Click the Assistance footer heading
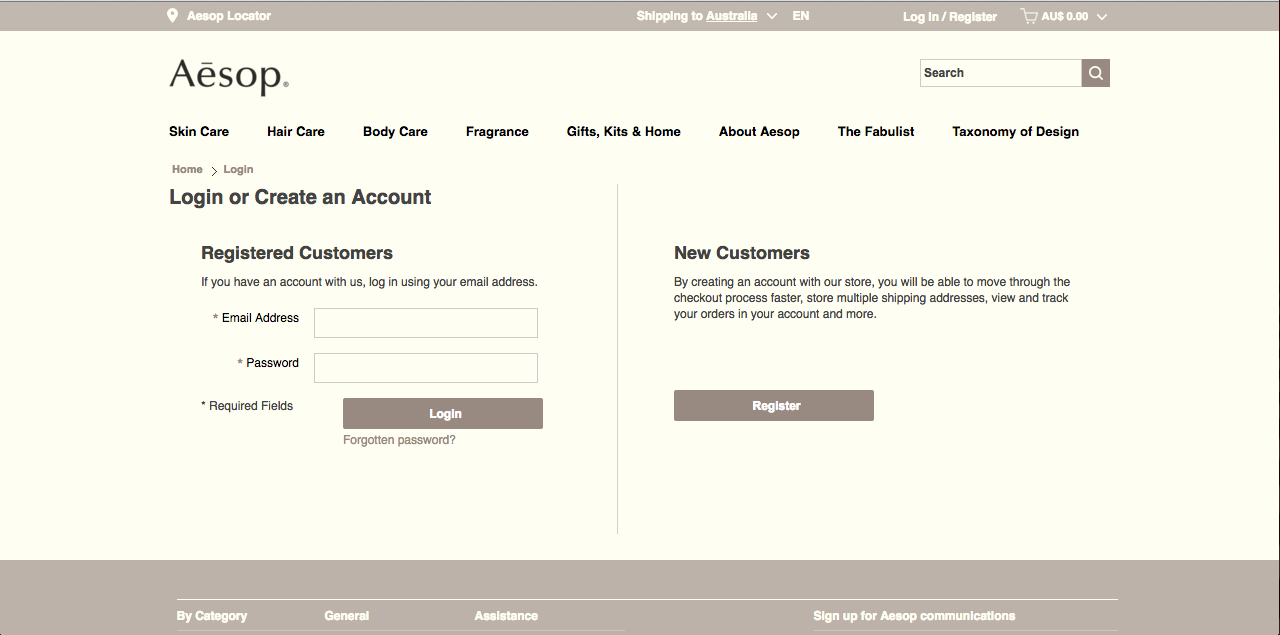The image size is (1280, 635). click(x=506, y=616)
